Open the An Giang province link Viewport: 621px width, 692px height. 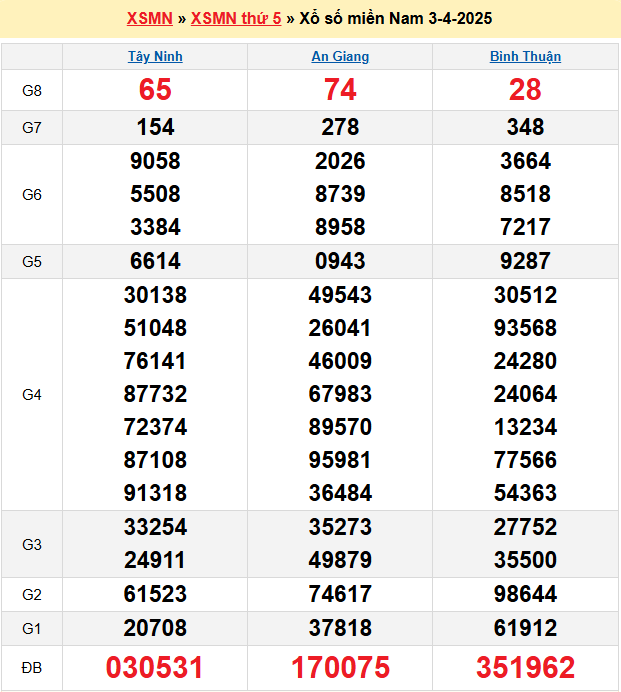(x=340, y=57)
